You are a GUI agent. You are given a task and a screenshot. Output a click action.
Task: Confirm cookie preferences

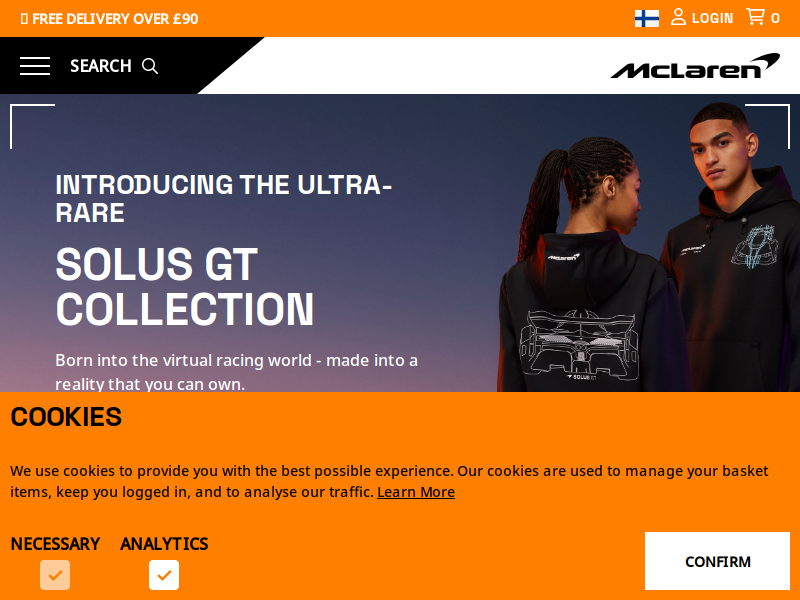(717, 561)
